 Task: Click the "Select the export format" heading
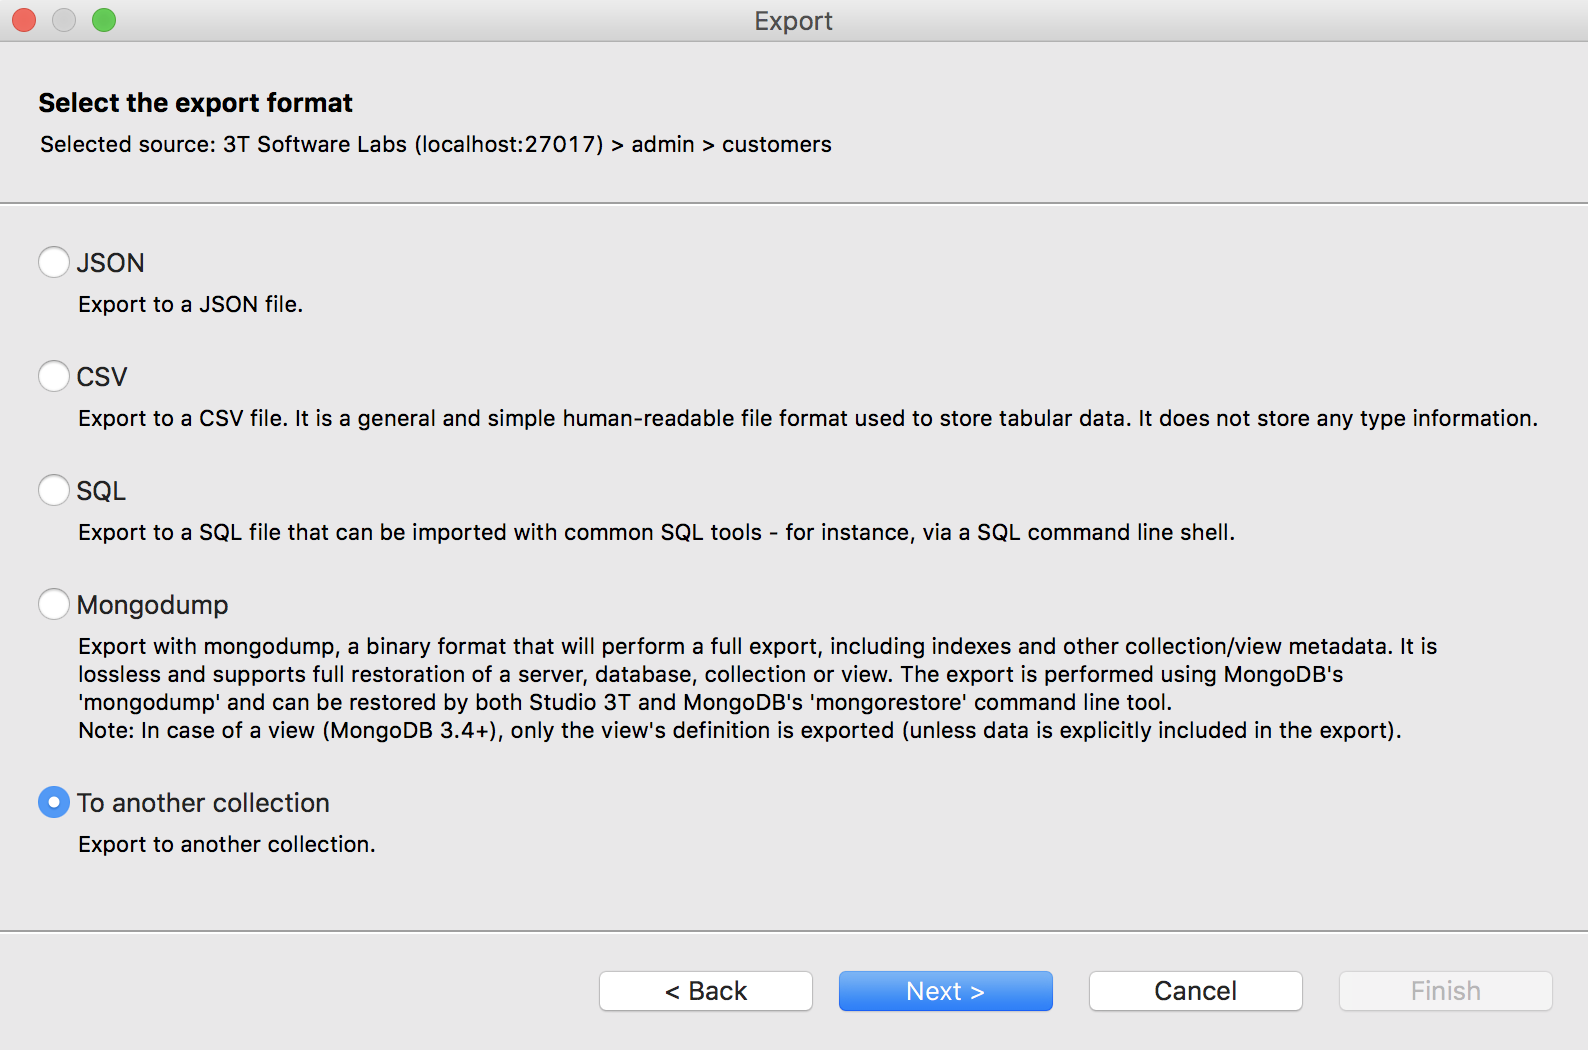(196, 103)
